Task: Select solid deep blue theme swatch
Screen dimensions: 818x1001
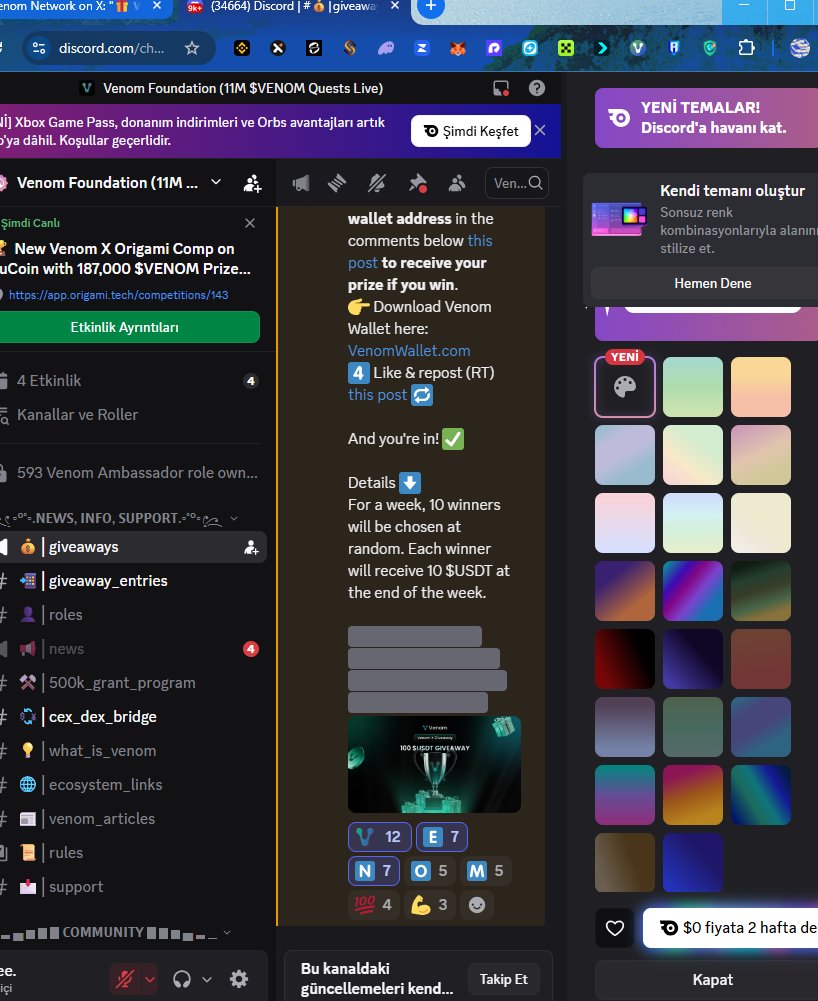Action: (x=693, y=862)
